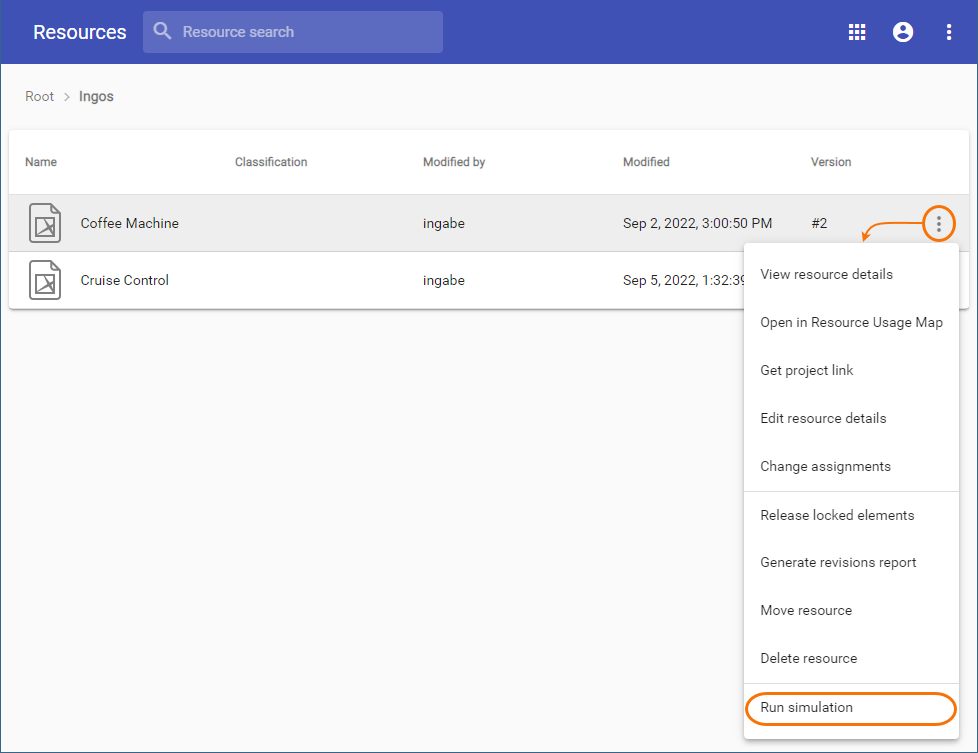Click the Coffee Machine file icon
The height and width of the screenshot is (753, 978).
point(45,223)
